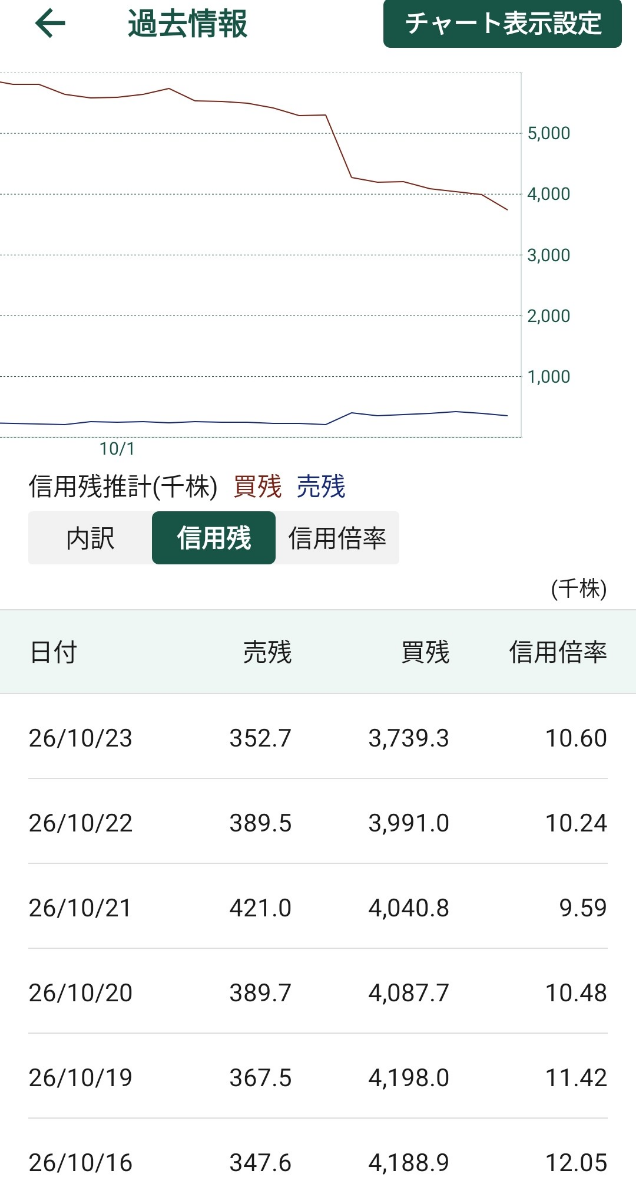Click the 3,739.3 買残 value
Image resolution: width=636 pixels, height=1200 pixels.
pos(408,738)
